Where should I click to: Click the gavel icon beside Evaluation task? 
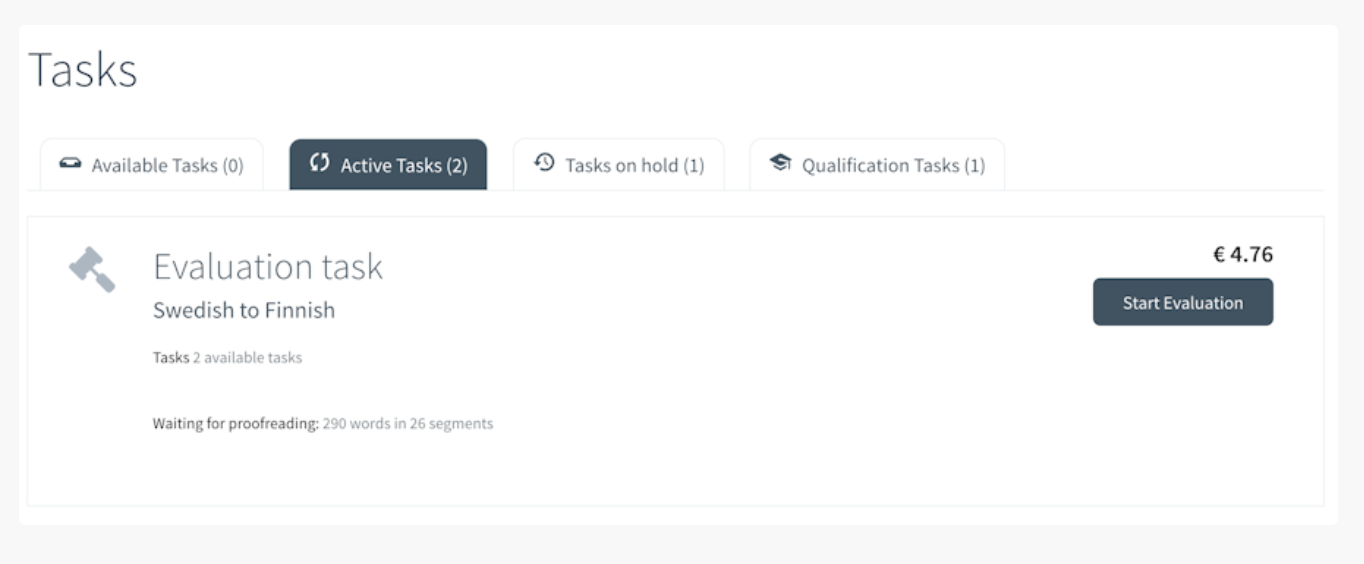click(x=92, y=269)
